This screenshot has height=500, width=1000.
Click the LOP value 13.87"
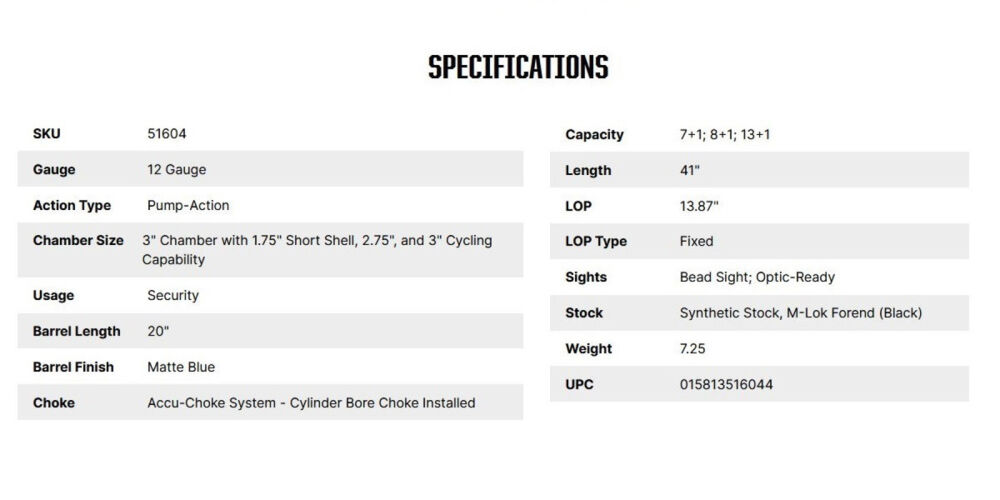pyautogui.click(x=699, y=206)
